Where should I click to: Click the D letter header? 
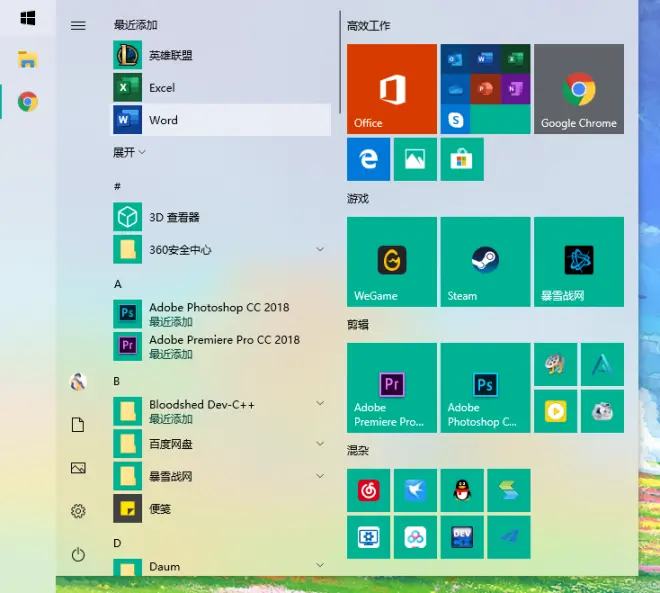117,543
